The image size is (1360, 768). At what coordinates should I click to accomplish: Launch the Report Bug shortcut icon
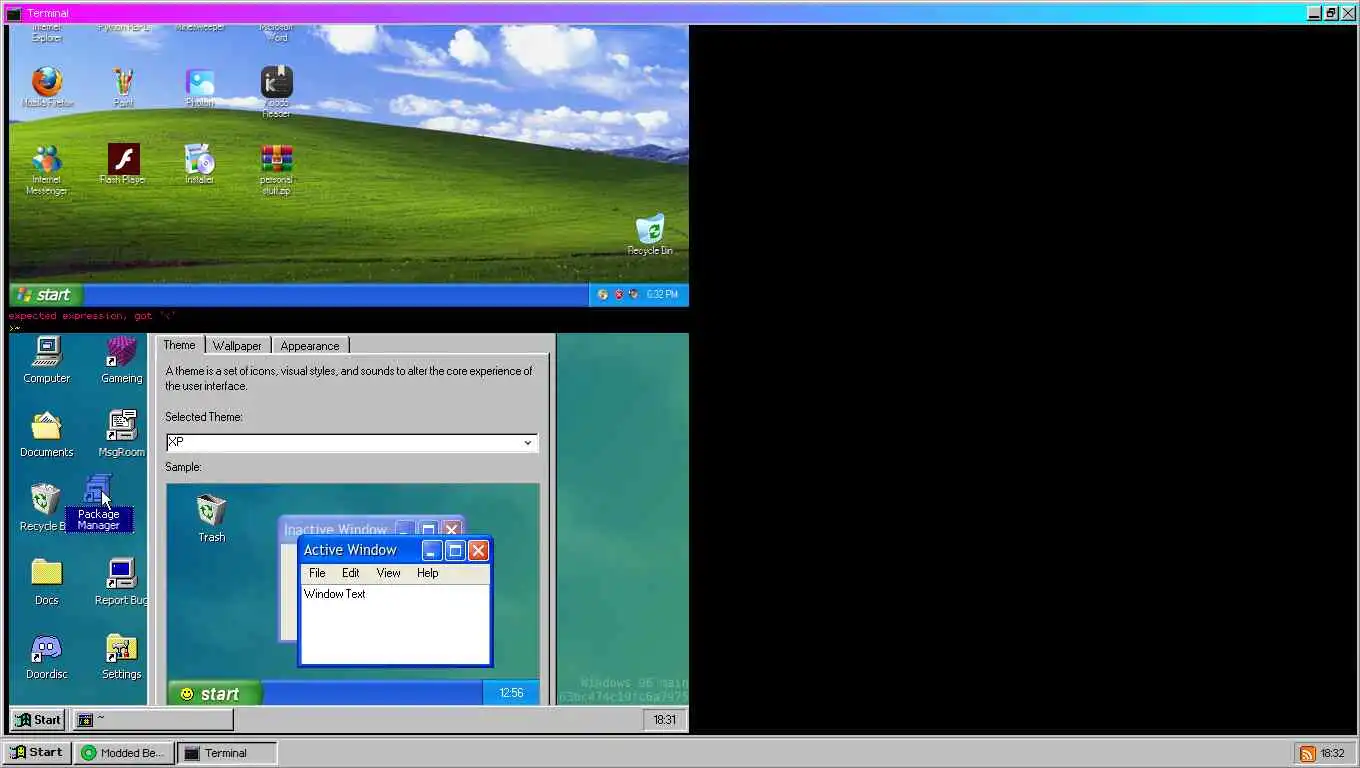[122, 582]
